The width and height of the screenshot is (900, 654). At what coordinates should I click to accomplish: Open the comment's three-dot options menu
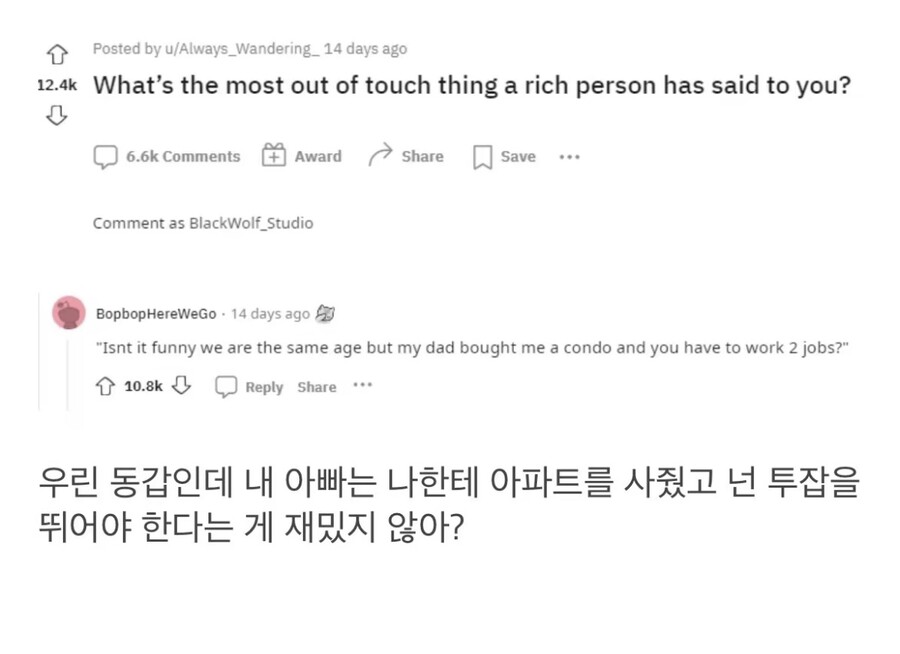(363, 385)
